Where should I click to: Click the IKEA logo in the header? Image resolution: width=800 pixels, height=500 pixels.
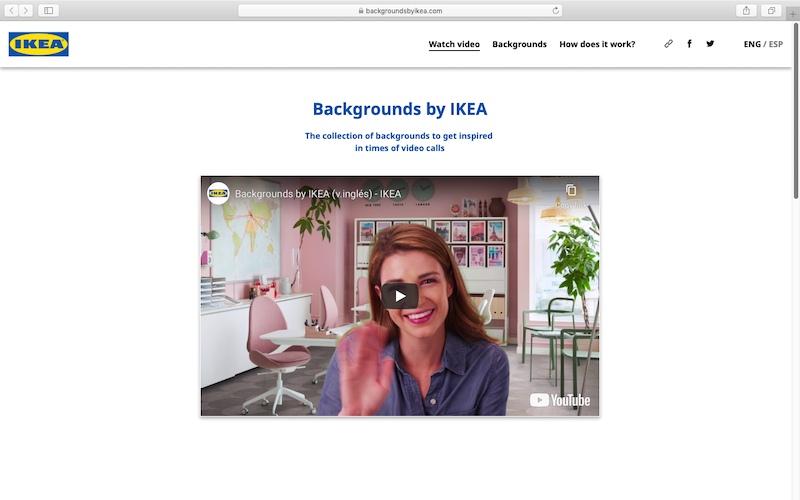(x=39, y=44)
